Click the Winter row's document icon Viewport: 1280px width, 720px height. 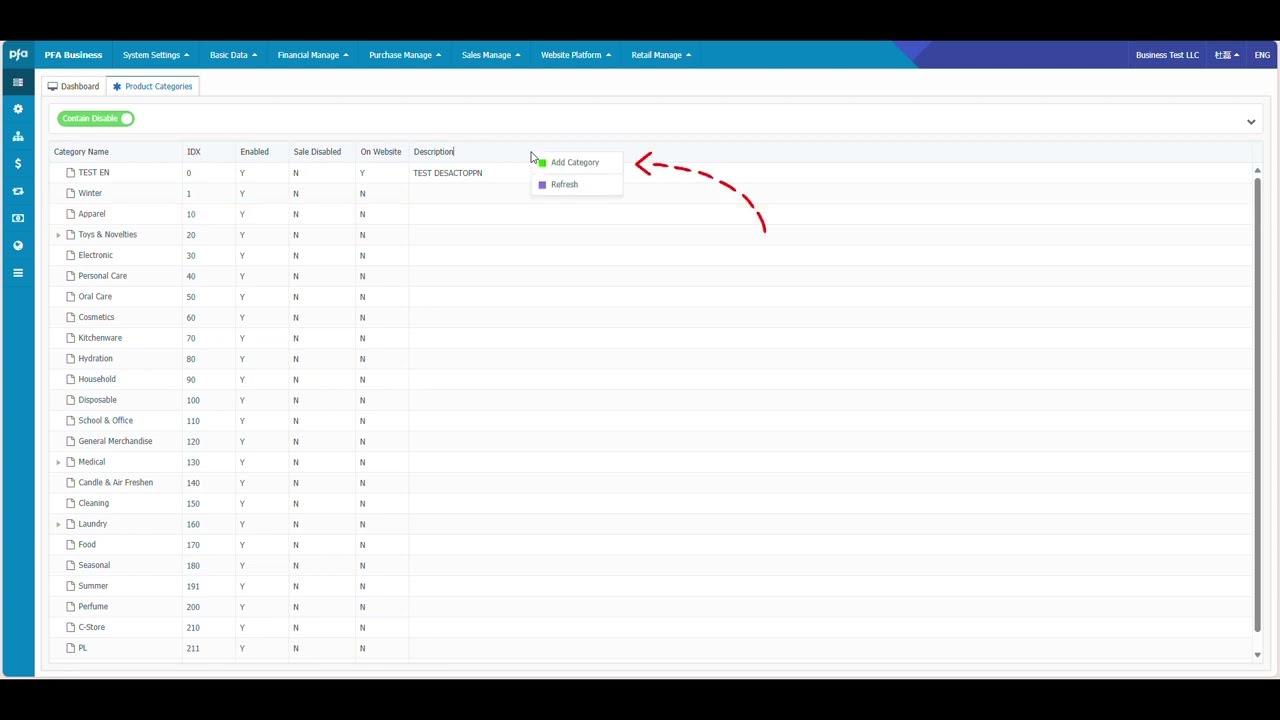71,193
